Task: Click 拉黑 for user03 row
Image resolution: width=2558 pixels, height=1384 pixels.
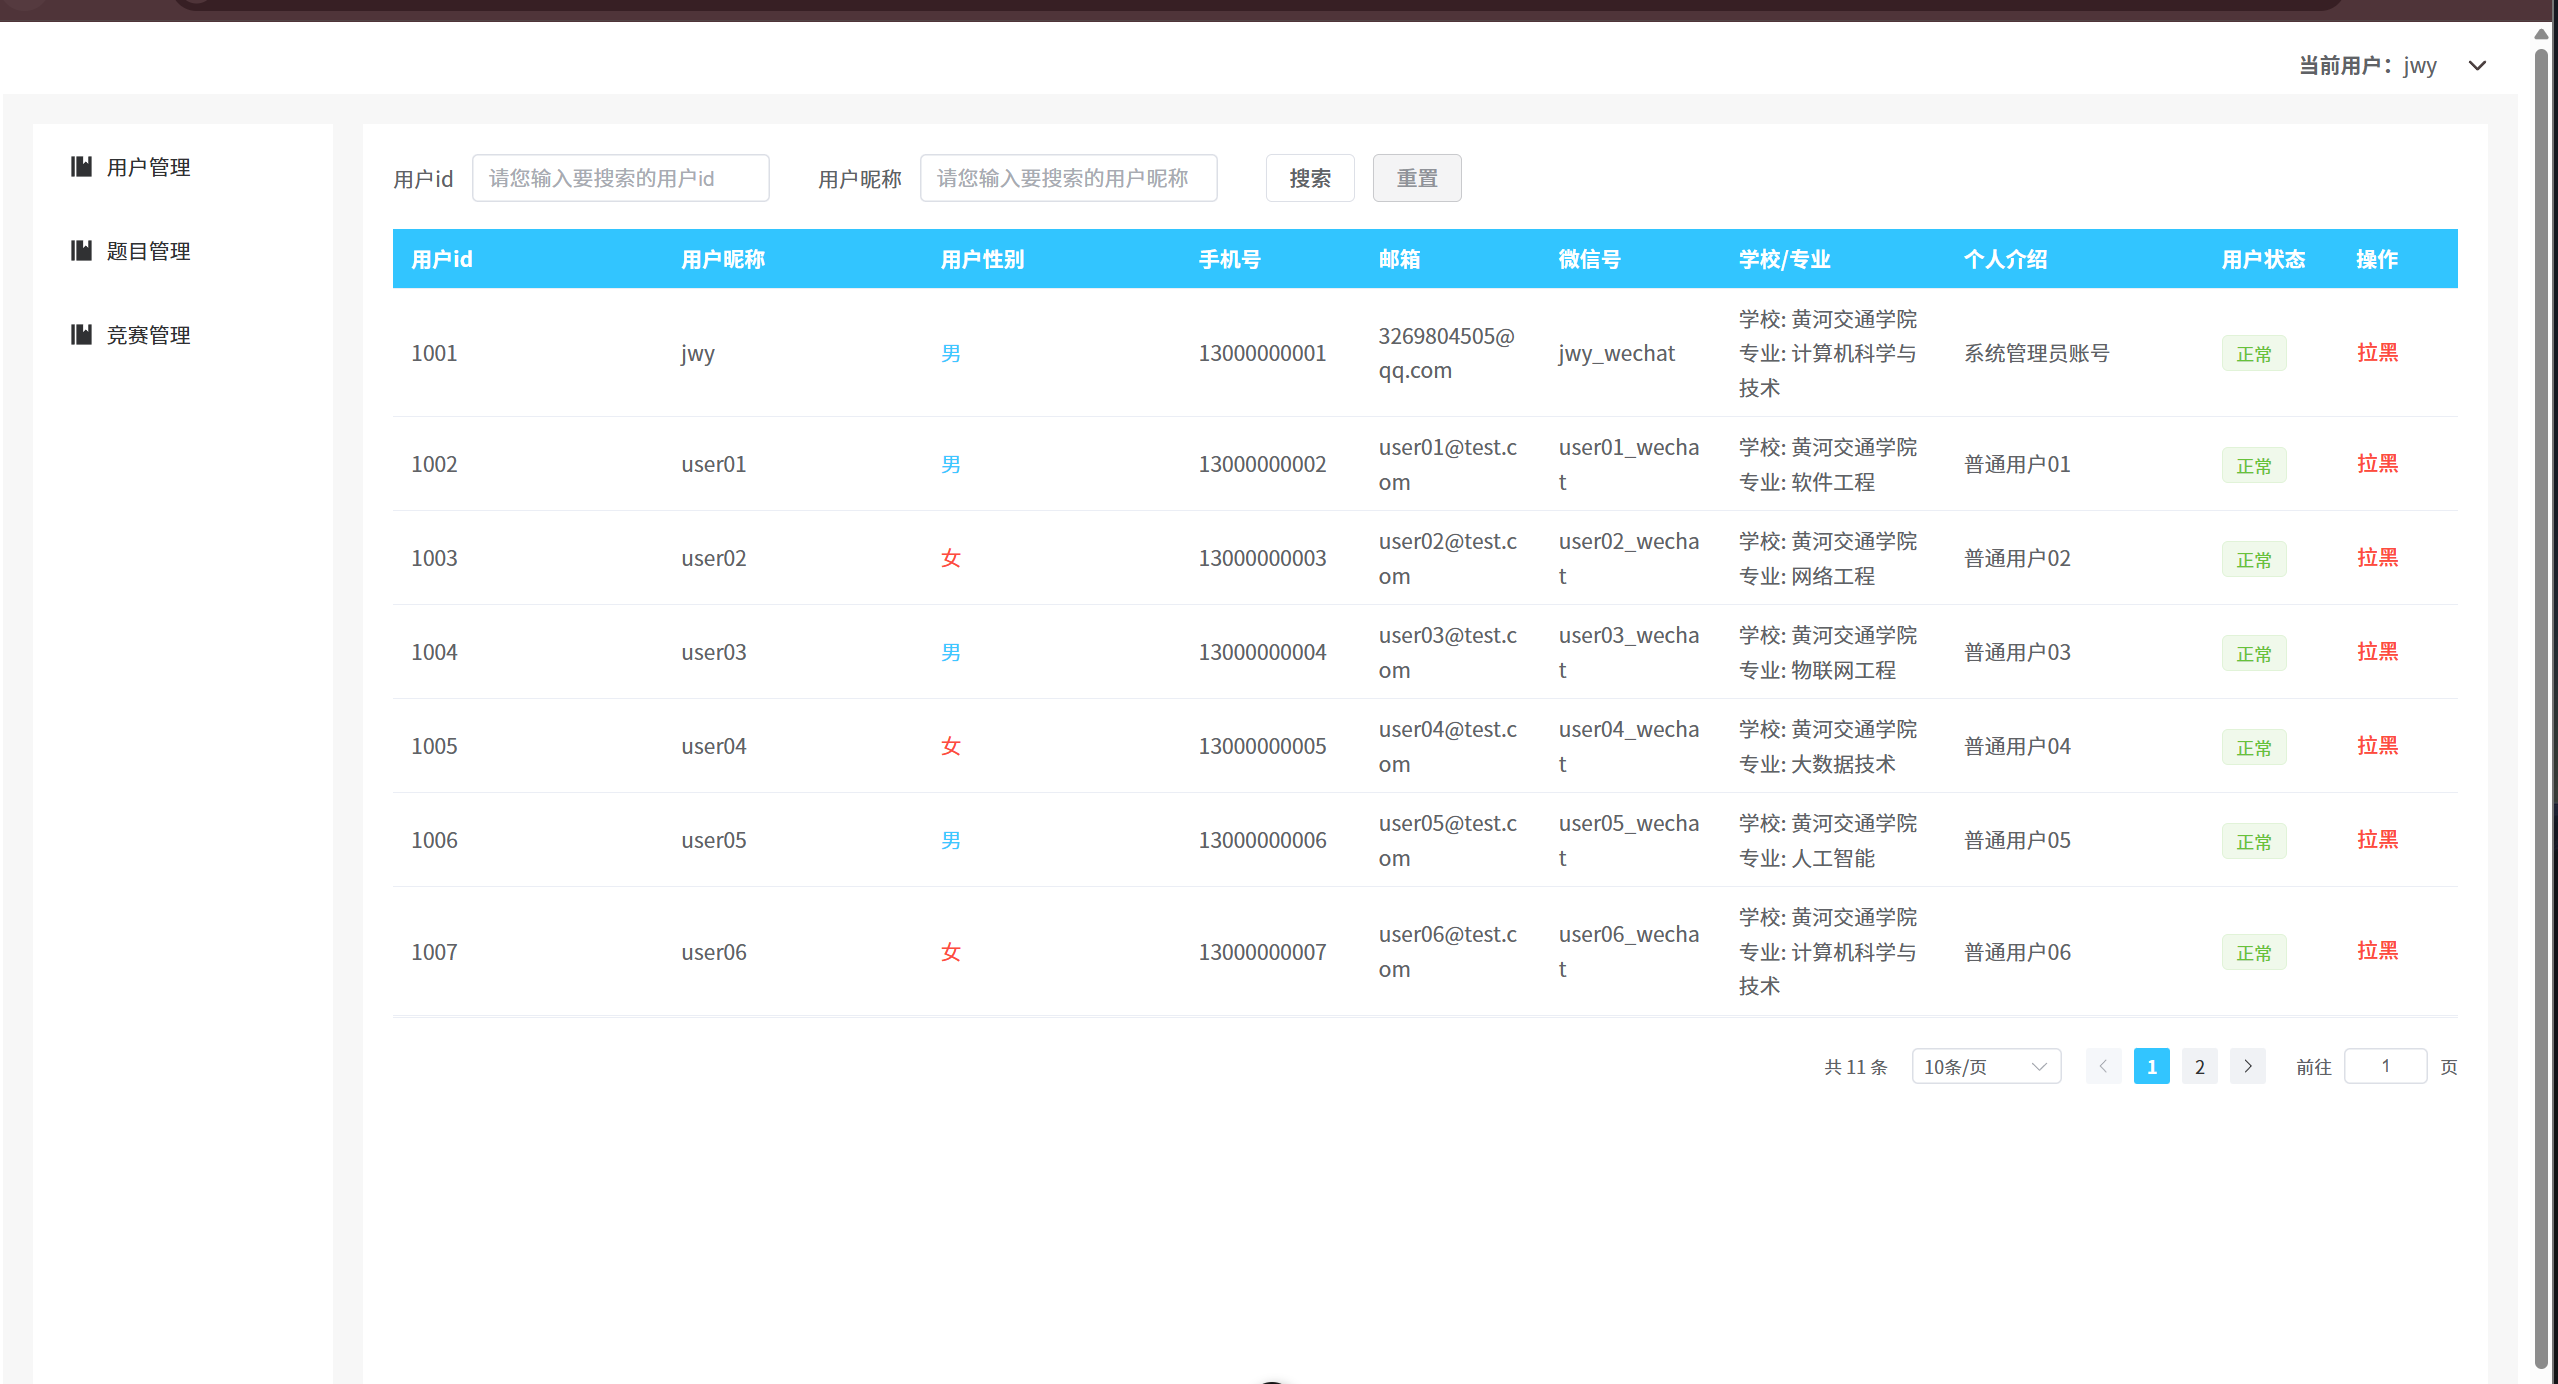Action: click(2376, 651)
